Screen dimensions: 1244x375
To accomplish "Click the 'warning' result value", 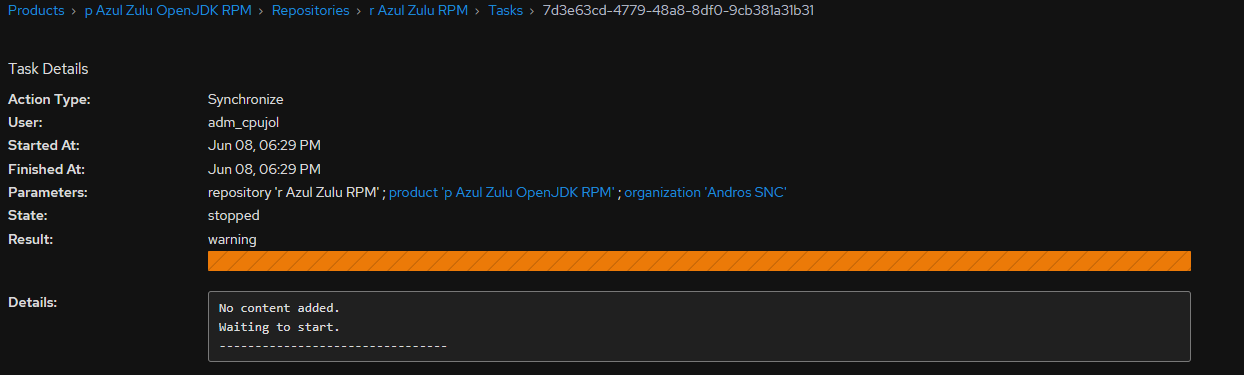I will [x=232, y=239].
